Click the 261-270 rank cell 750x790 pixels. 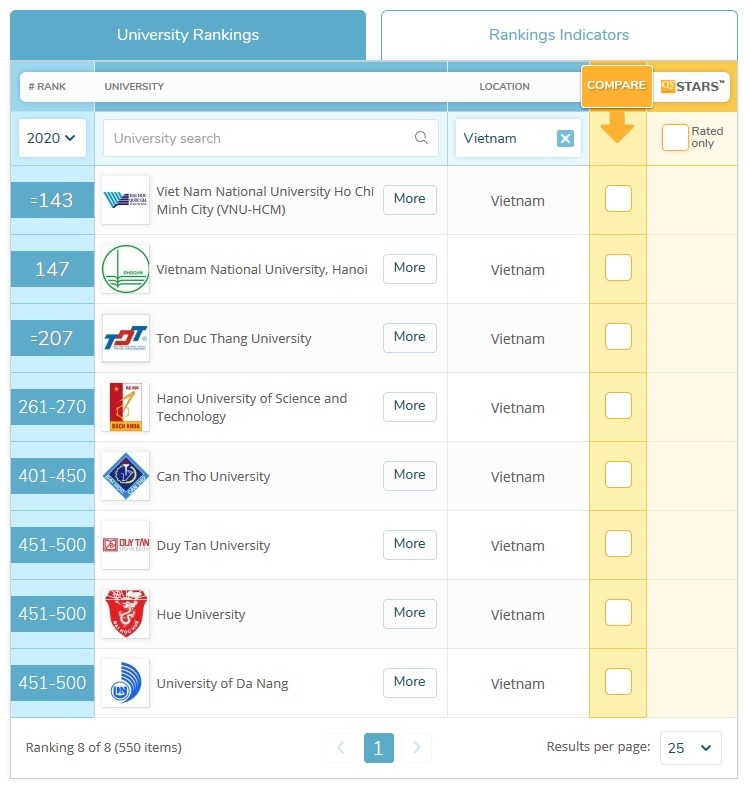pyautogui.click(x=52, y=407)
